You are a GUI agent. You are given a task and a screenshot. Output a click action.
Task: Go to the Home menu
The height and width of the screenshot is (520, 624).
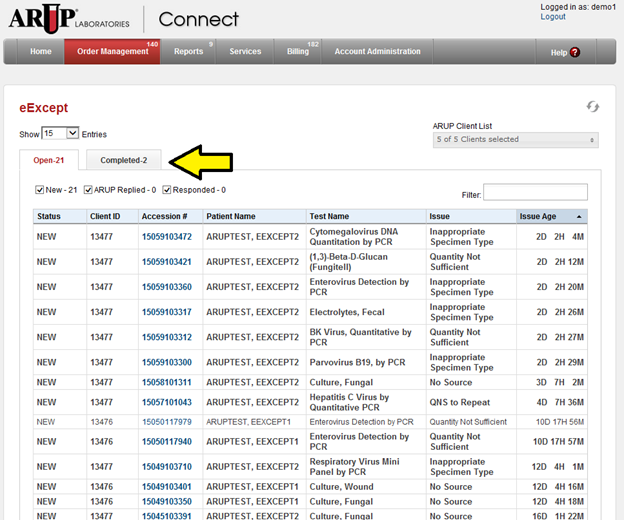click(x=41, y=51)
